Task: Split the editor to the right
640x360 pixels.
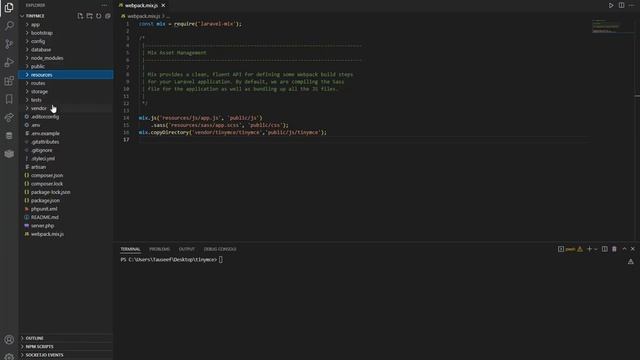Action: click(x=621, y=5)
